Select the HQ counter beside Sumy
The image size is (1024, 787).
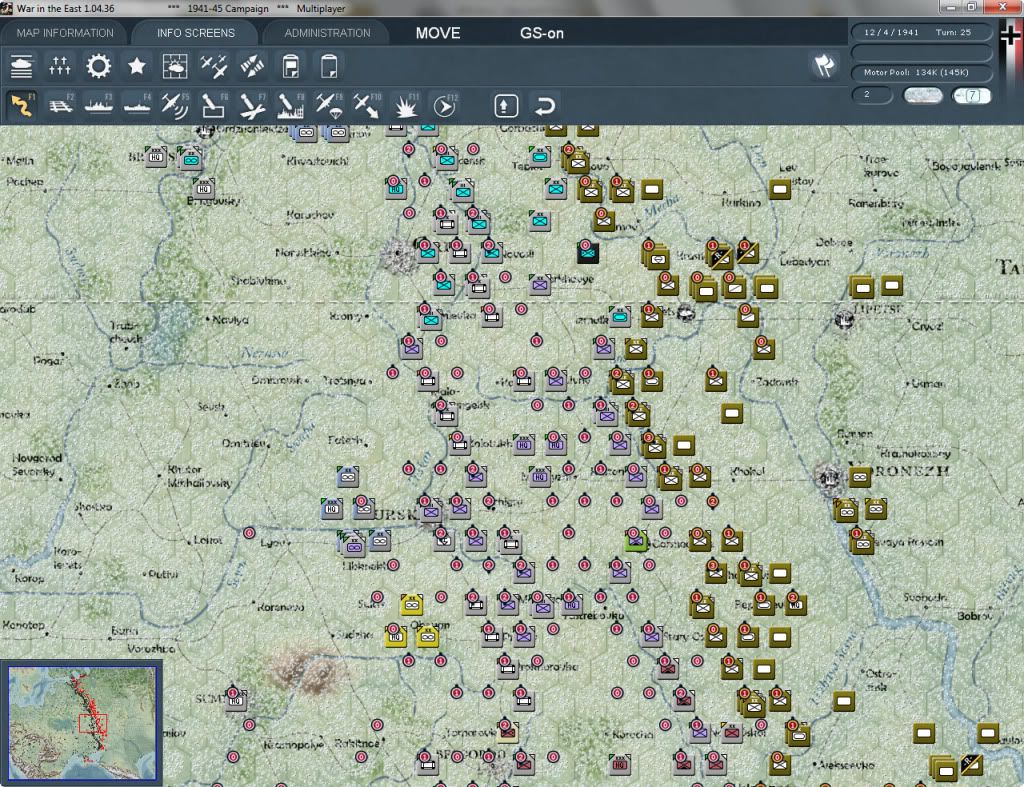[x=236, y=699]
